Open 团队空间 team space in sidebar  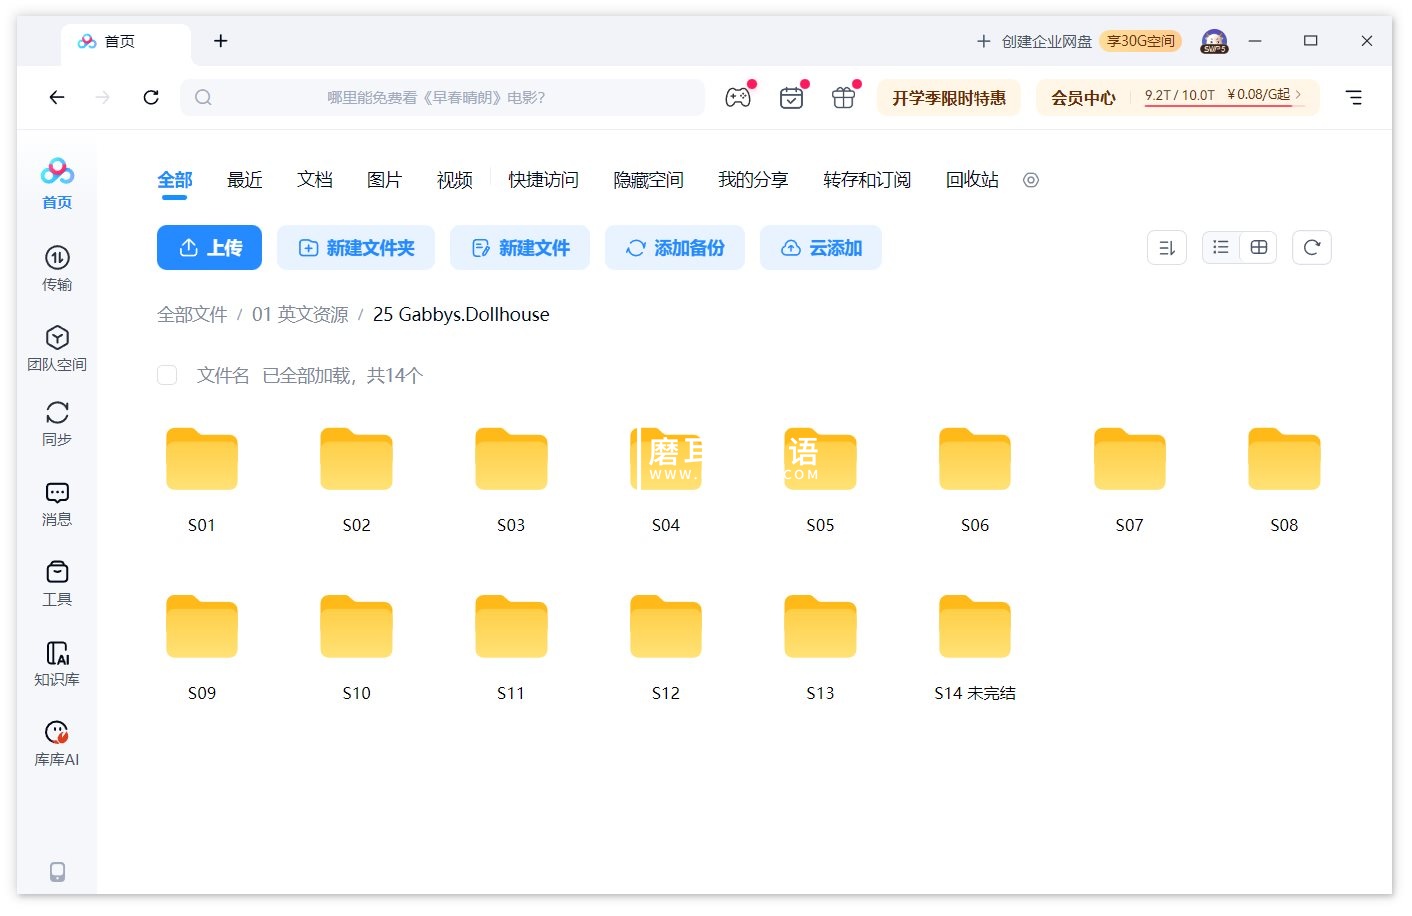click(57, 348)
